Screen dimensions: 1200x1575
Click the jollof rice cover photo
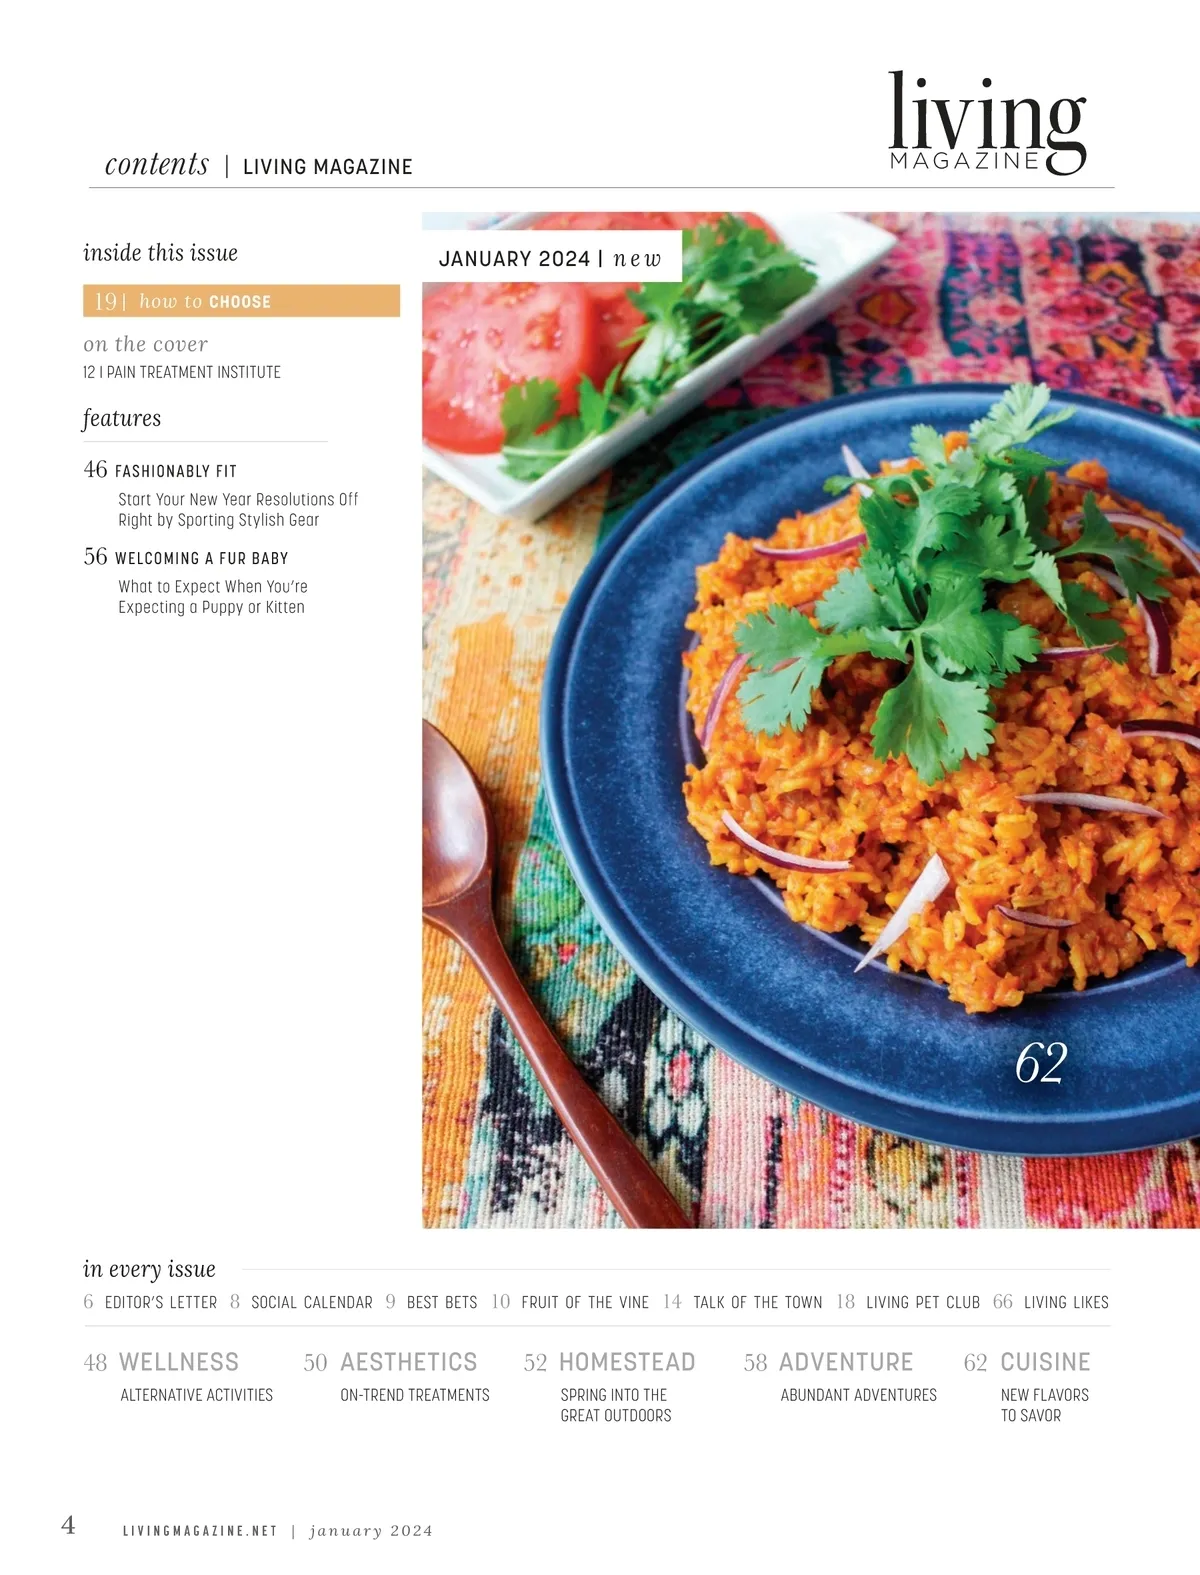click(811, 720)
